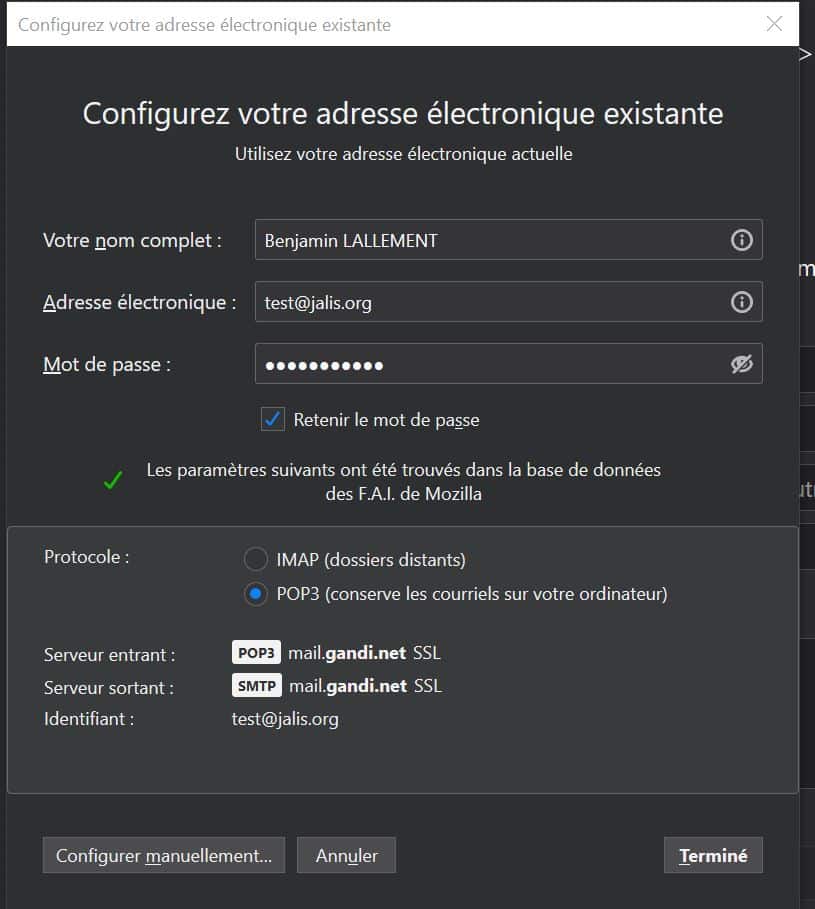The width and height of the screenshot is (815, 909).
Task: Click the green checkmark status icon
Action: (113, 481)
